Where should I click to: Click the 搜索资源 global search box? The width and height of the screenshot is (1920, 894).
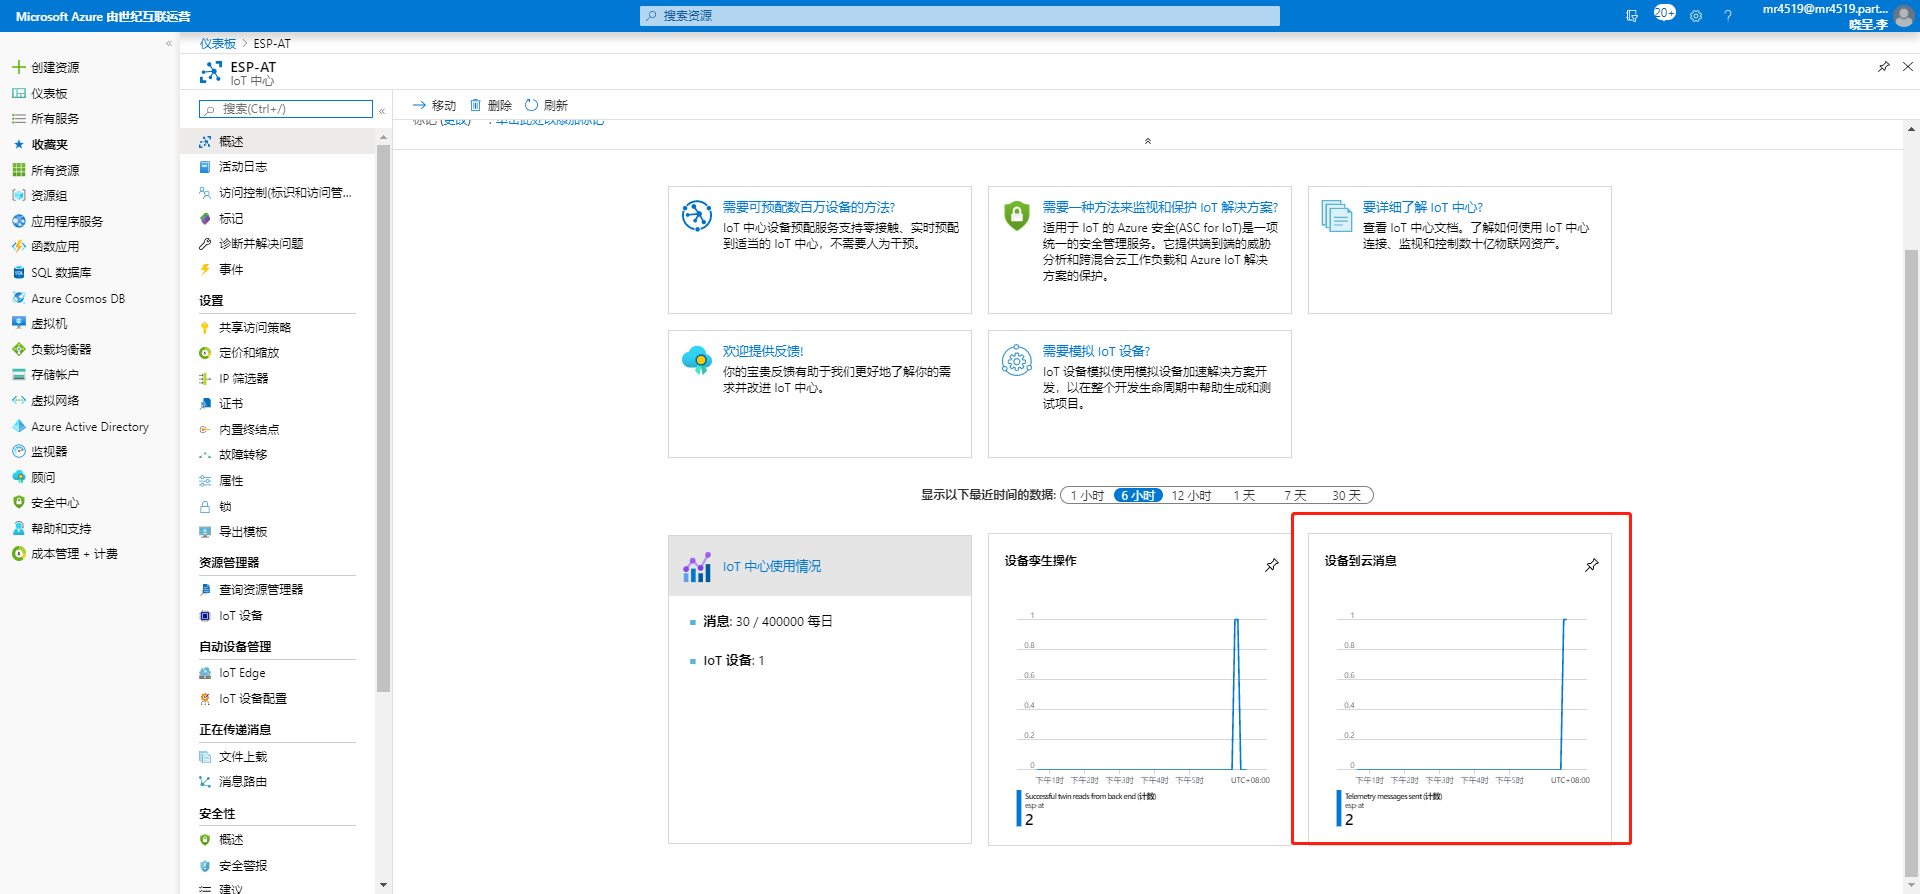tap(960, 16)
